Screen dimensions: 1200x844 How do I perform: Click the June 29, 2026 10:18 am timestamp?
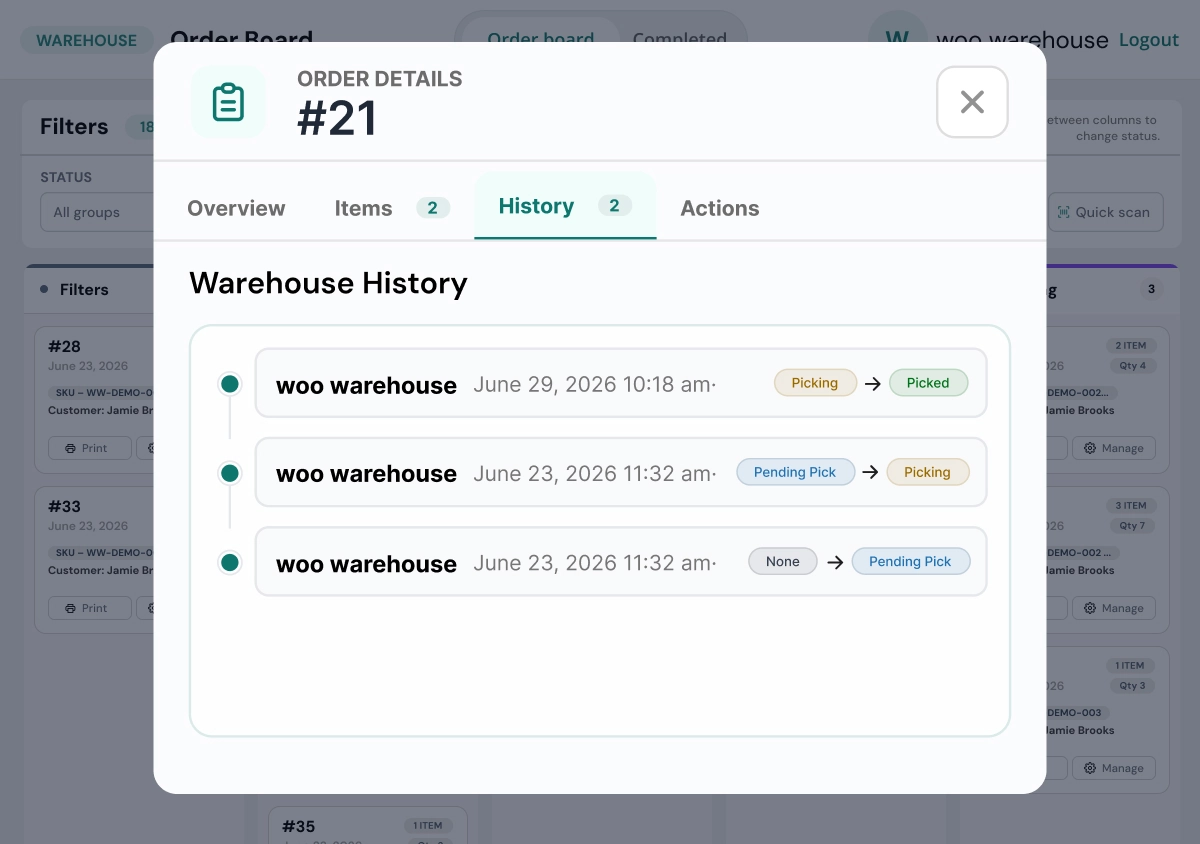[594, 384]
